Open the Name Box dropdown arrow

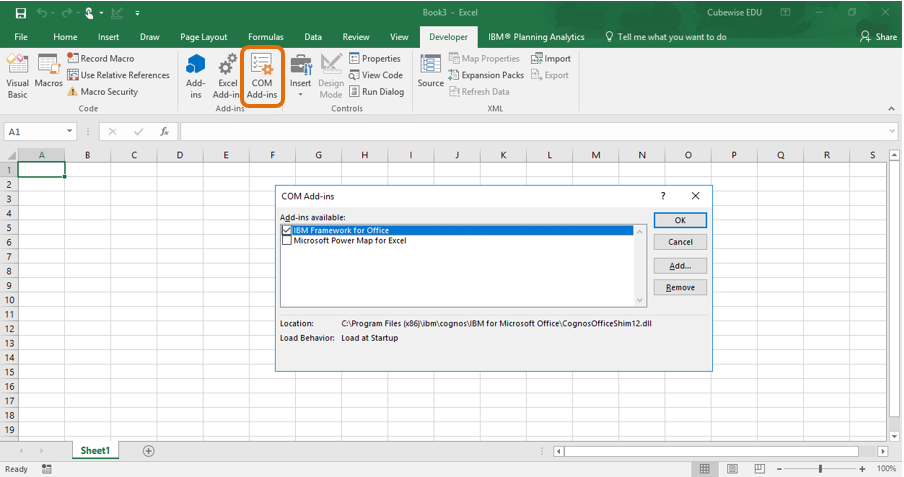pyautogui.click(x=70, y=132)
